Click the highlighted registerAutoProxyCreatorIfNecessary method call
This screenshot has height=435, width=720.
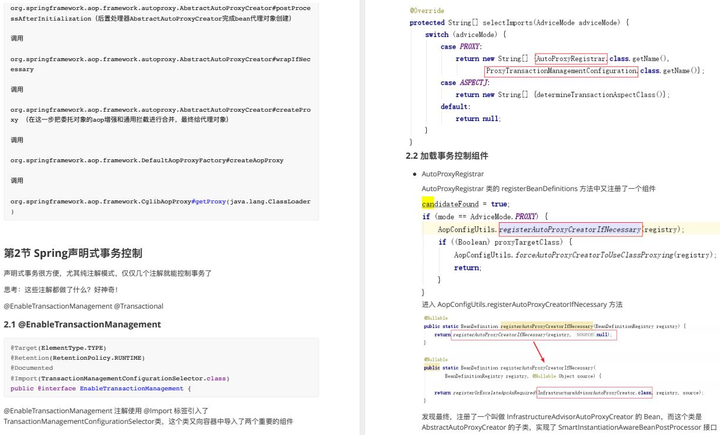click(569, 229)
